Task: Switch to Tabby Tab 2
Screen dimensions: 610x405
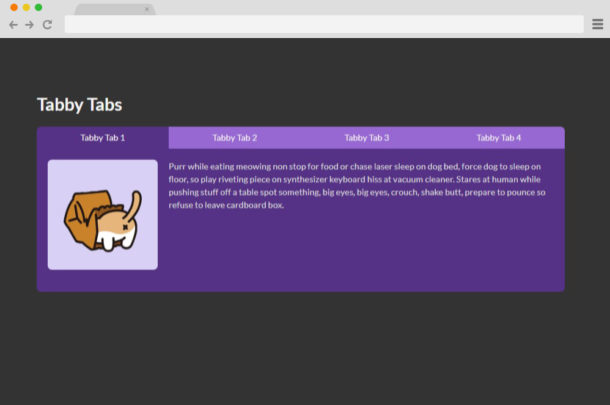Action: 235,138
